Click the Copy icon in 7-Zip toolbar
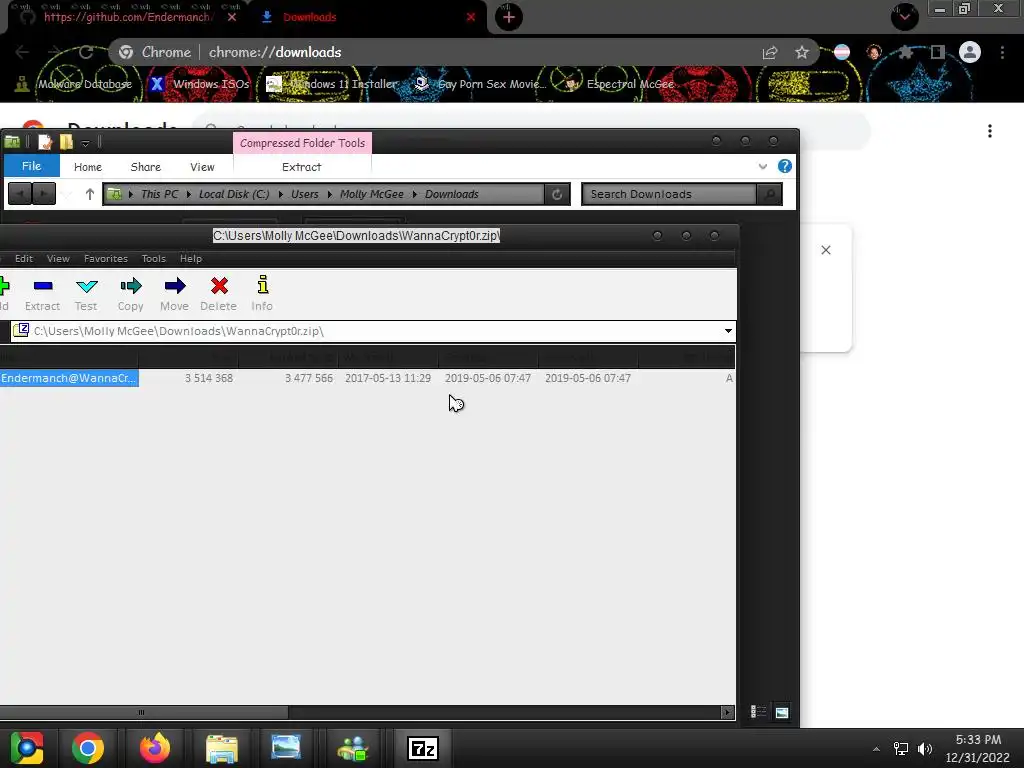This screenshot has height=768, width=1024. pyautogui.click(x=131, y=294)
